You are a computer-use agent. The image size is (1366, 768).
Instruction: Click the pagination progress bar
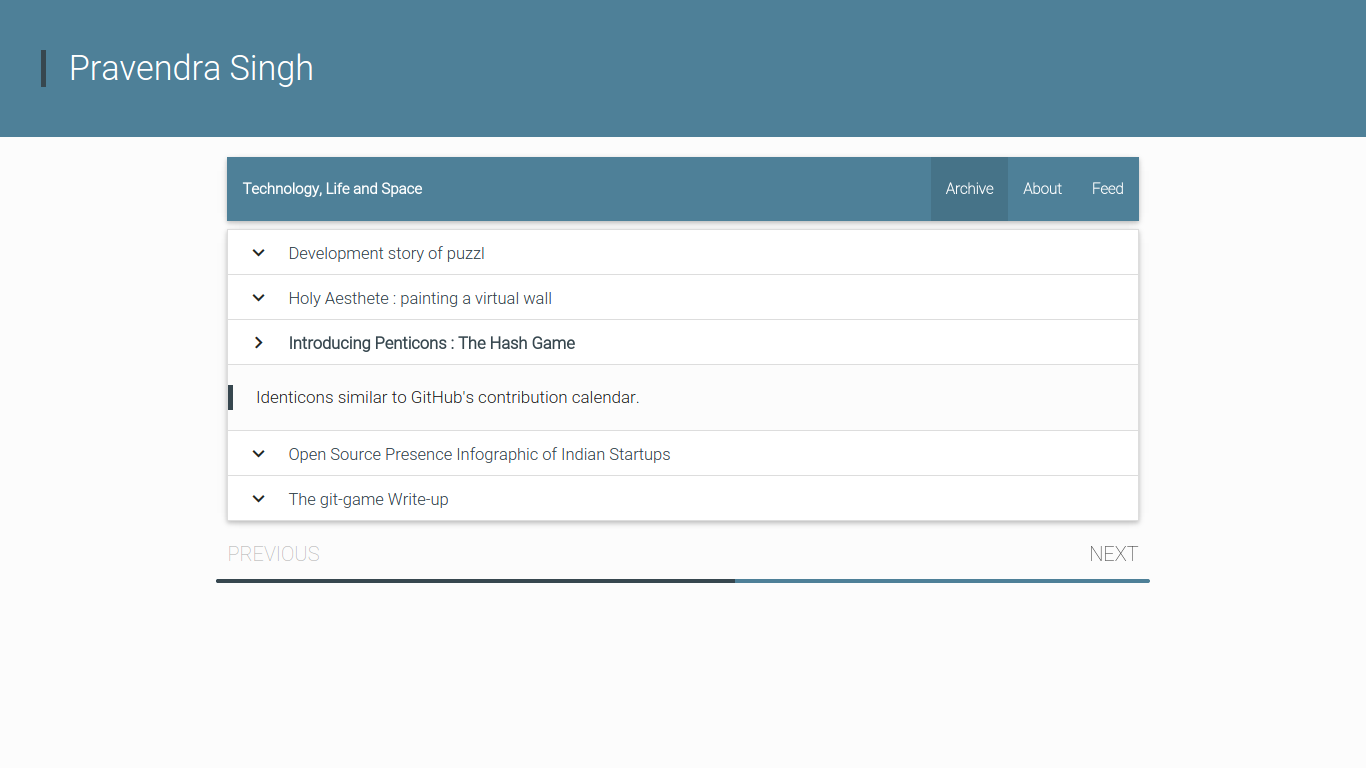pyautogui.click(x=683, y=581)
